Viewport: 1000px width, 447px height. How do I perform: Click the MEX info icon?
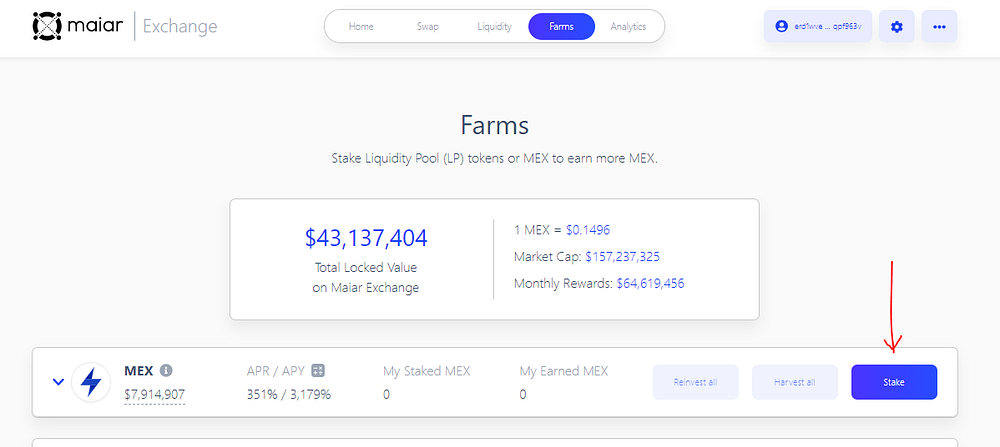(x=166, y=370)
